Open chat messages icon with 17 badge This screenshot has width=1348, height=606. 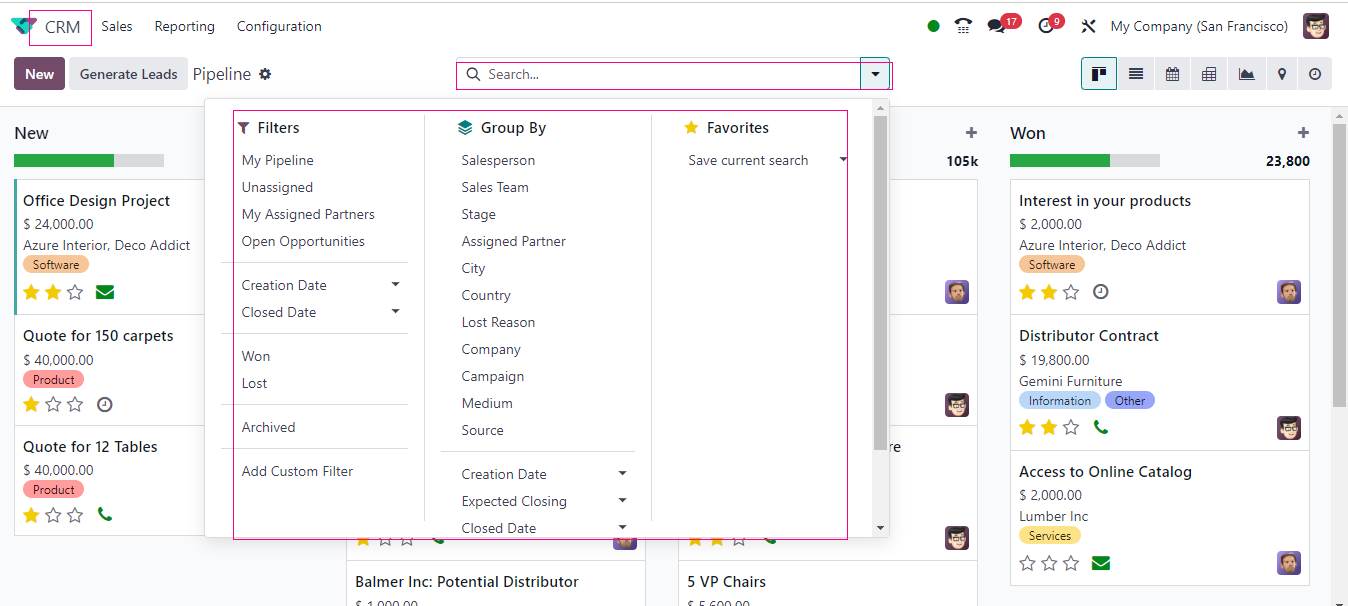coord(996,27)
